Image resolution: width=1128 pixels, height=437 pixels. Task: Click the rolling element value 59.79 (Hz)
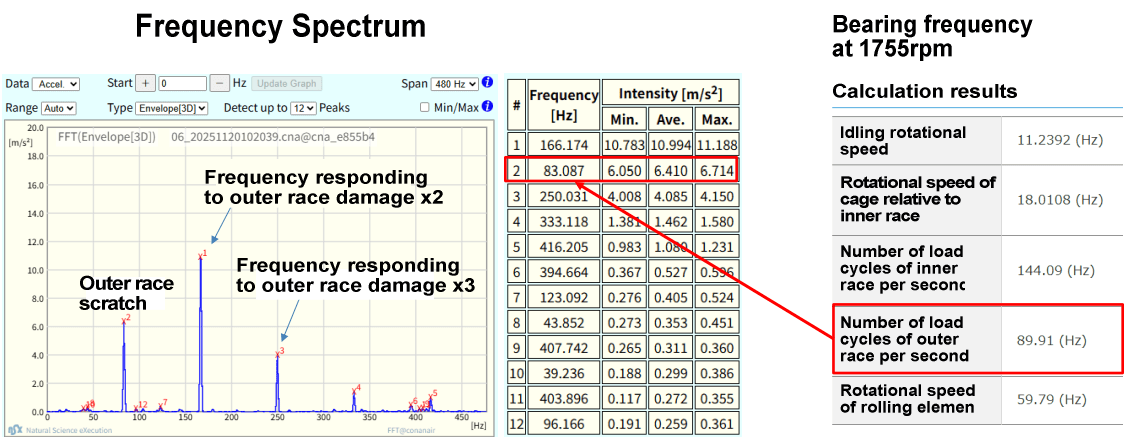pyautogui.click(x=1052, y=399)
